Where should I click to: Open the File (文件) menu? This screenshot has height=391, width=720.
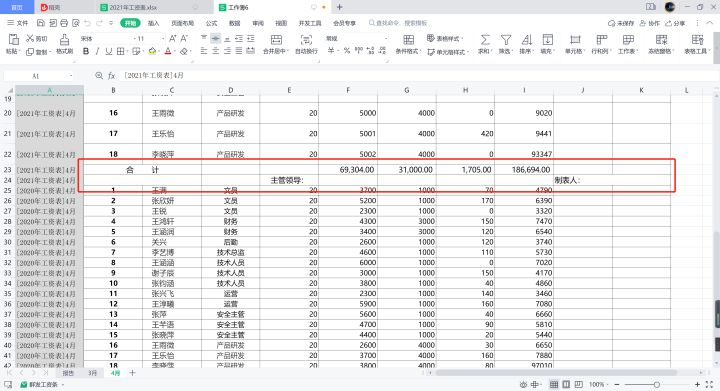(18, 23)
